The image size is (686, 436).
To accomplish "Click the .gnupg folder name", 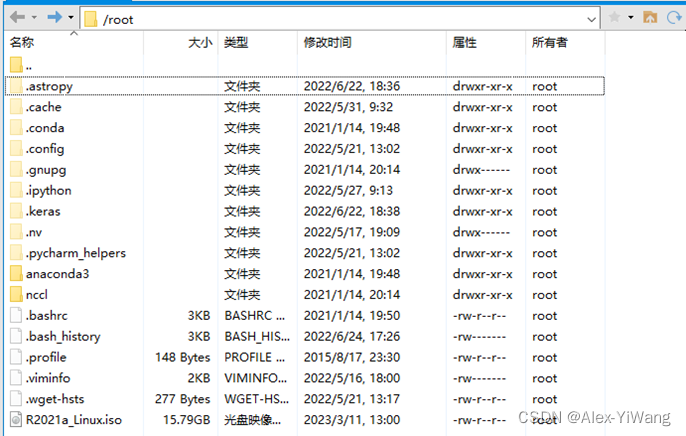I will [46, 170].
